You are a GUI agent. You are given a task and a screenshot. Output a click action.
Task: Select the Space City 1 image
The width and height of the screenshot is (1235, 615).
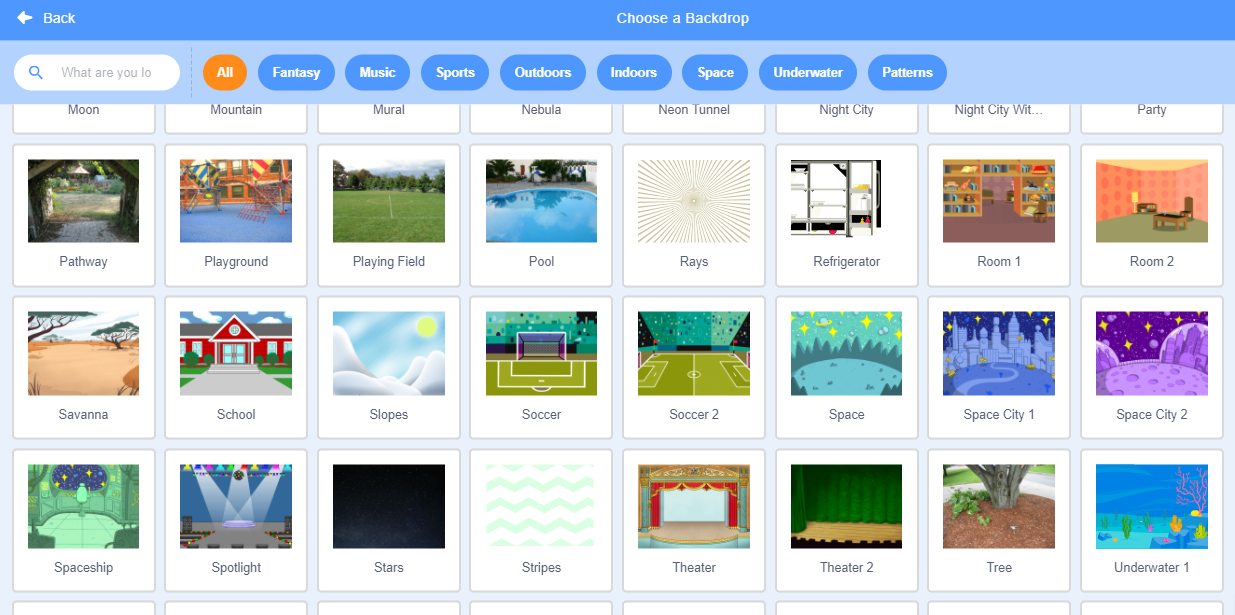click(x=999, y=353)
